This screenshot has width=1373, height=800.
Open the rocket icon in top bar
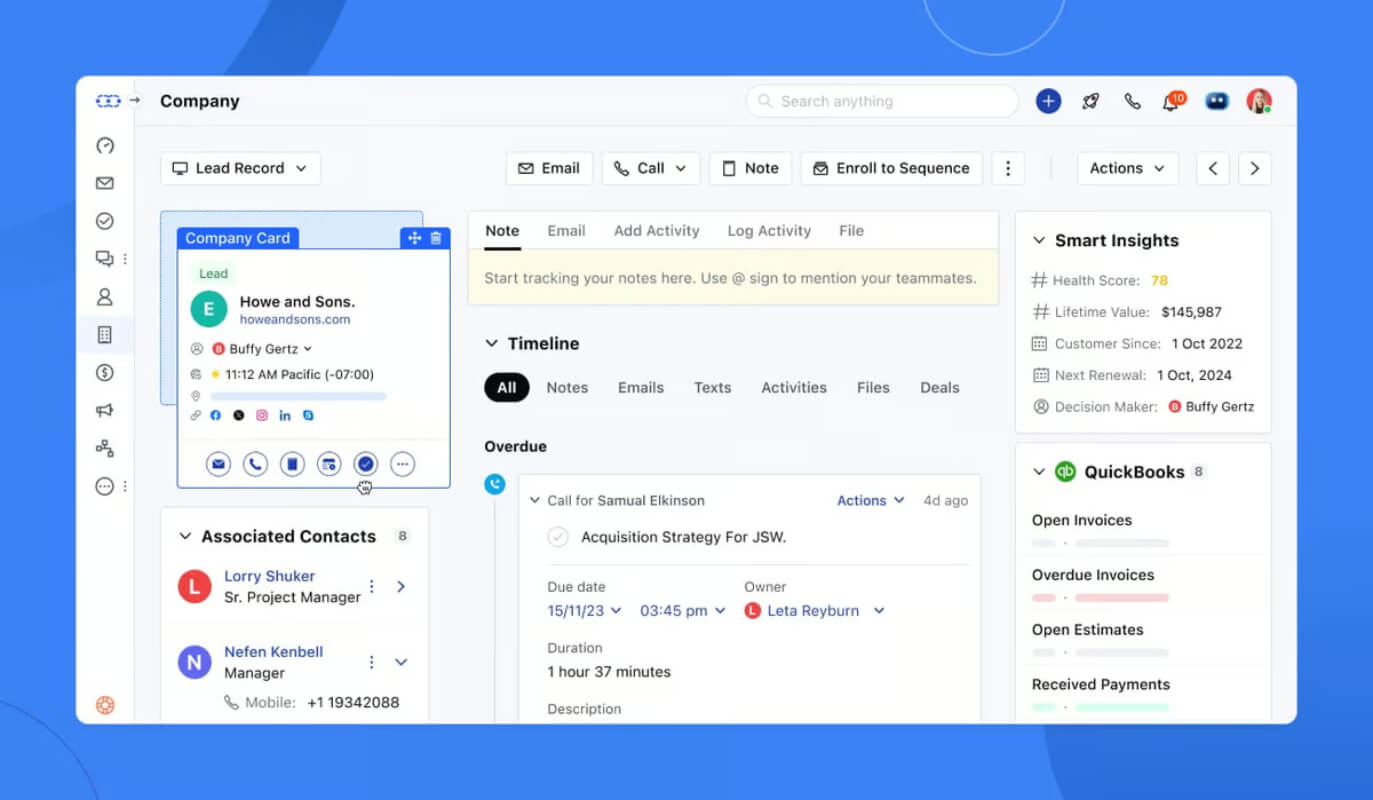pyautogui.click(x=1091, y=101)
